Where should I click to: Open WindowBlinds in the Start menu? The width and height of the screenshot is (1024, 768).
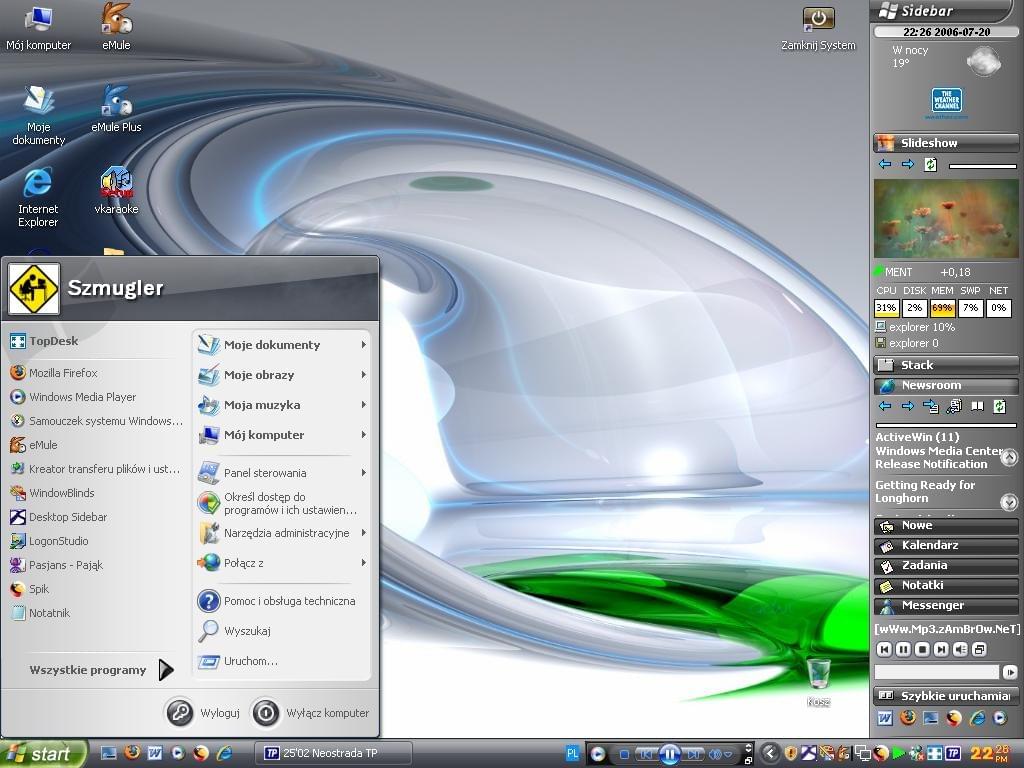click(52, 493)
